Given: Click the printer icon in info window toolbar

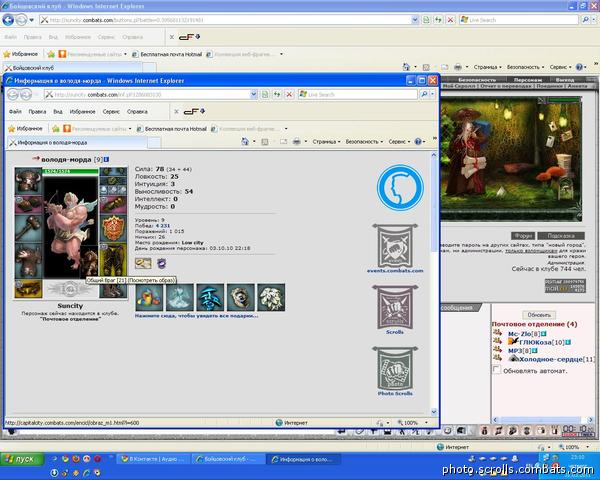Looking at the screenshot, I should (297, 142).
